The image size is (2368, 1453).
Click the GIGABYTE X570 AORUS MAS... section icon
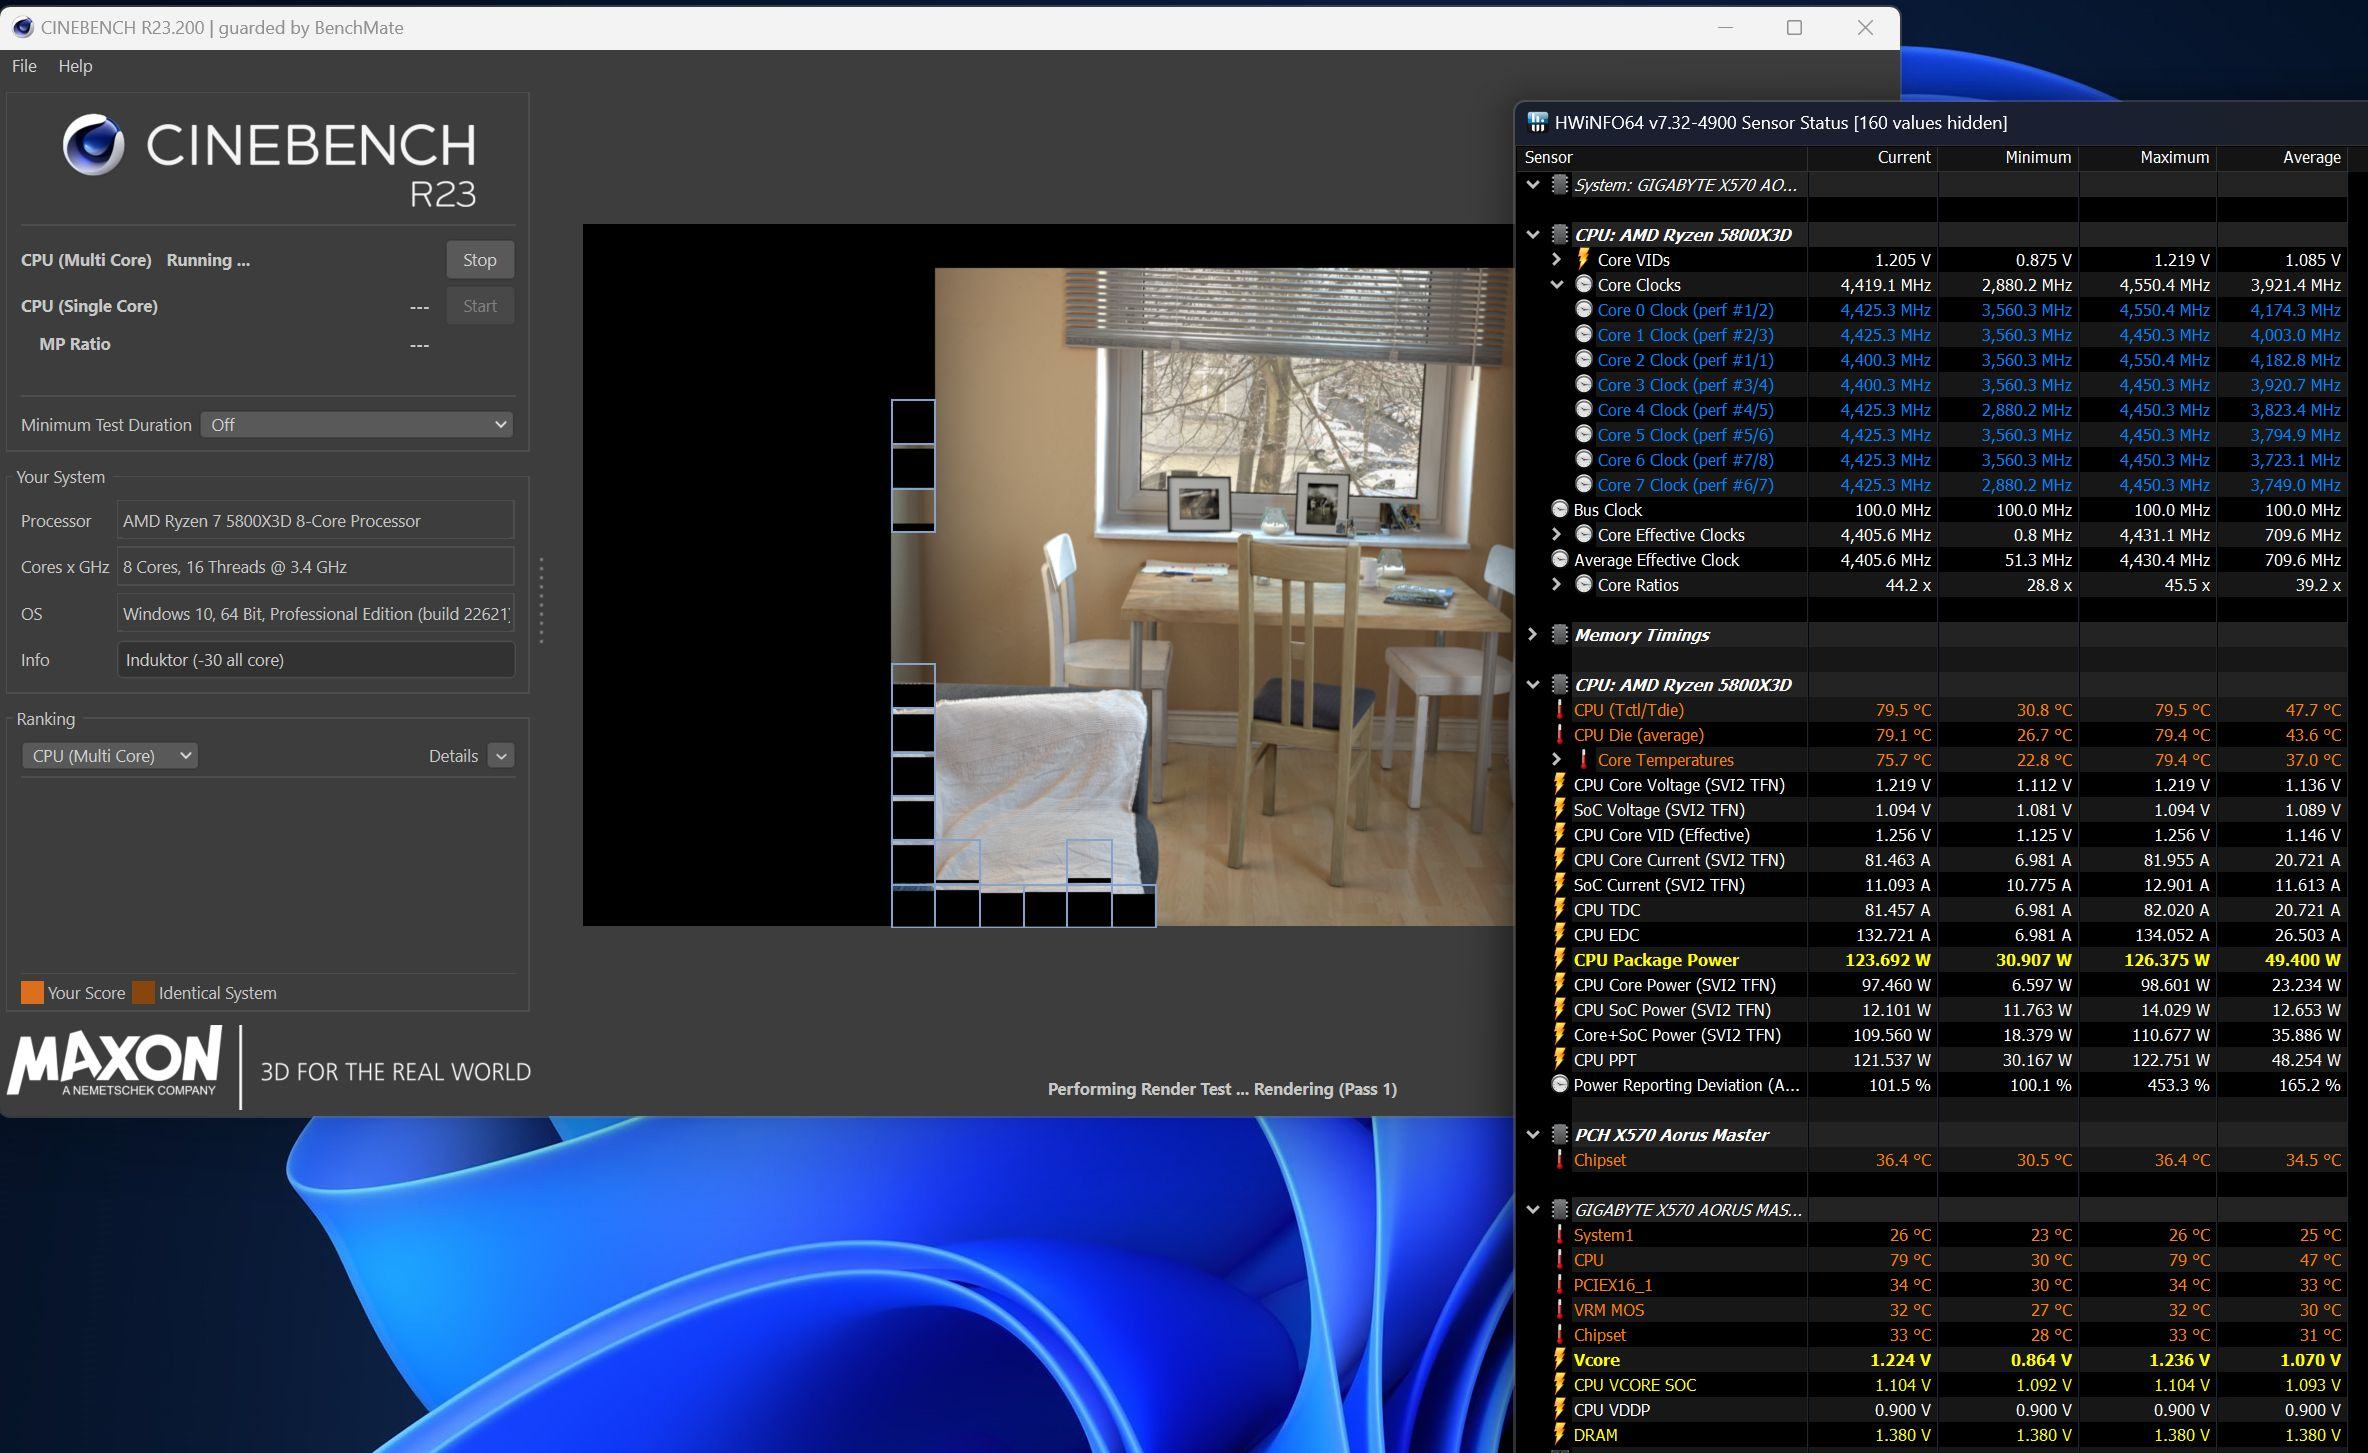[x=1556, y=1208]
